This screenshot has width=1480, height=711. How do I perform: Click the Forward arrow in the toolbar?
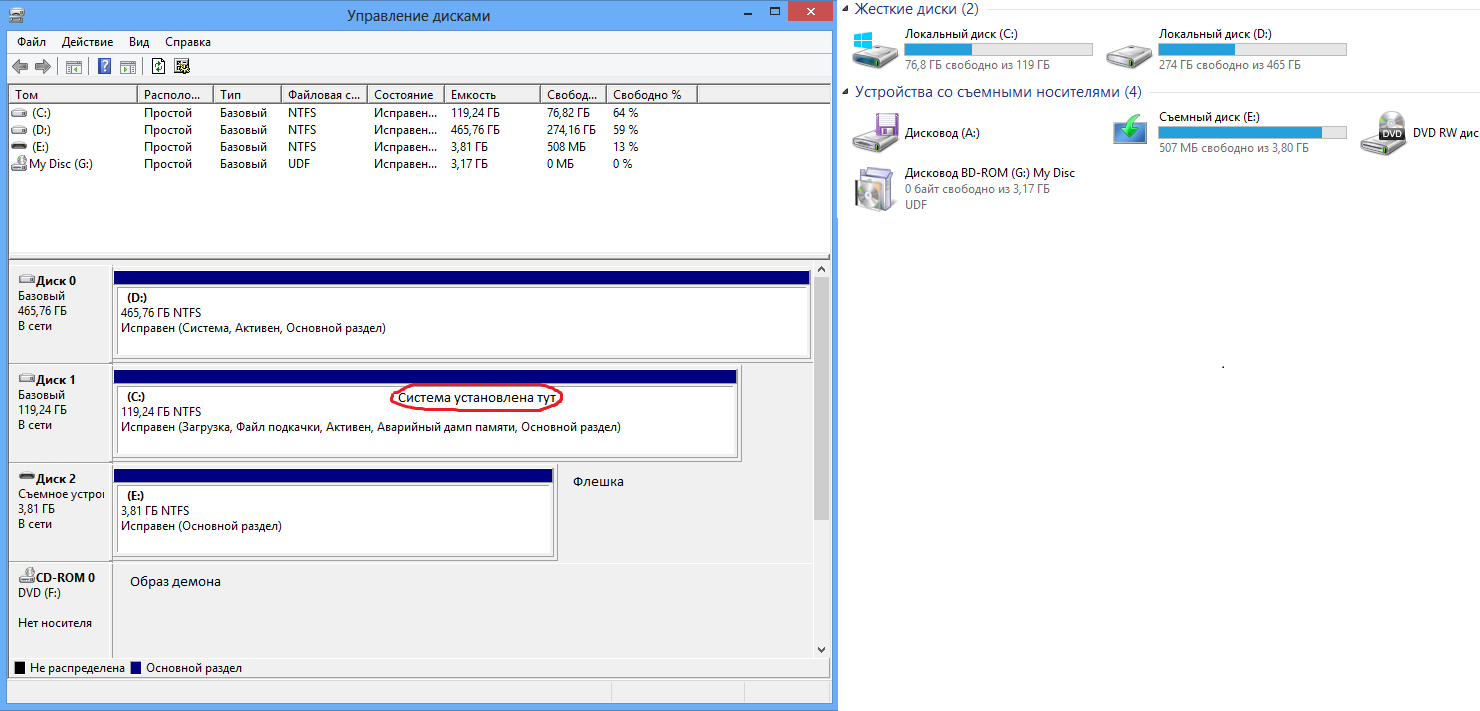[43, 67]
